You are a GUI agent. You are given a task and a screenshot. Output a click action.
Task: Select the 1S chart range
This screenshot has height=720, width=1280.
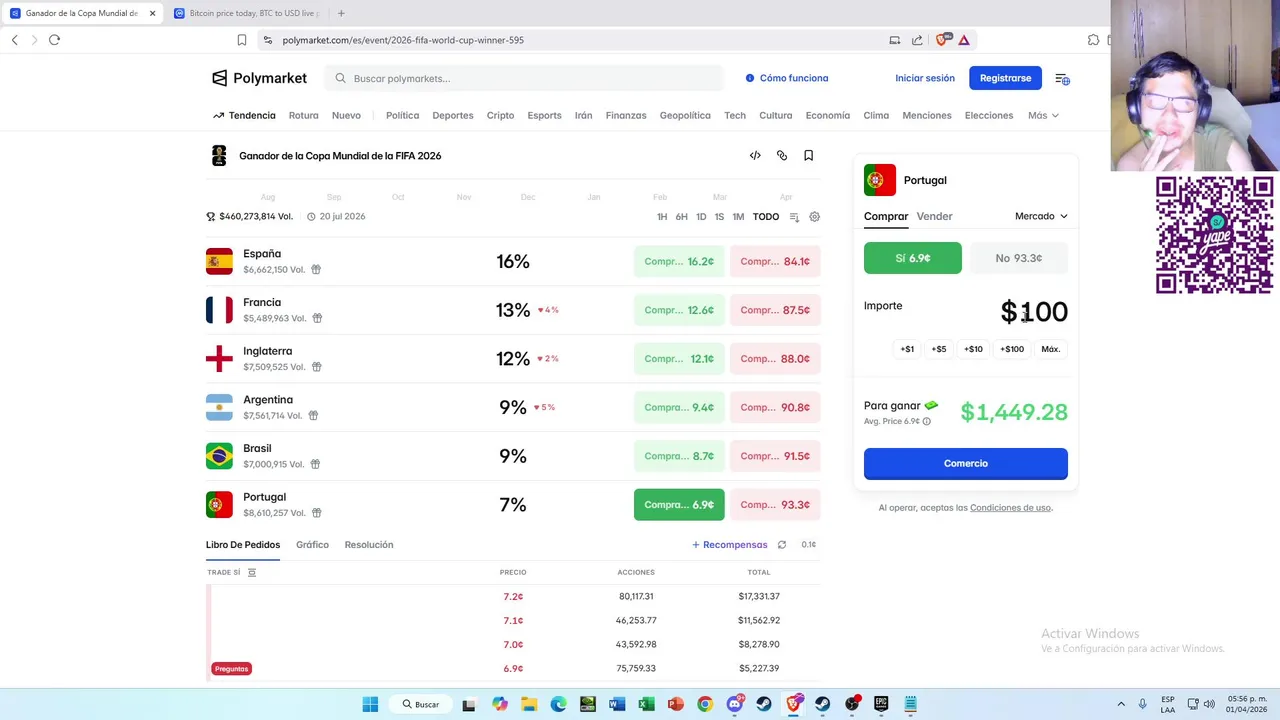coord(719,217)
